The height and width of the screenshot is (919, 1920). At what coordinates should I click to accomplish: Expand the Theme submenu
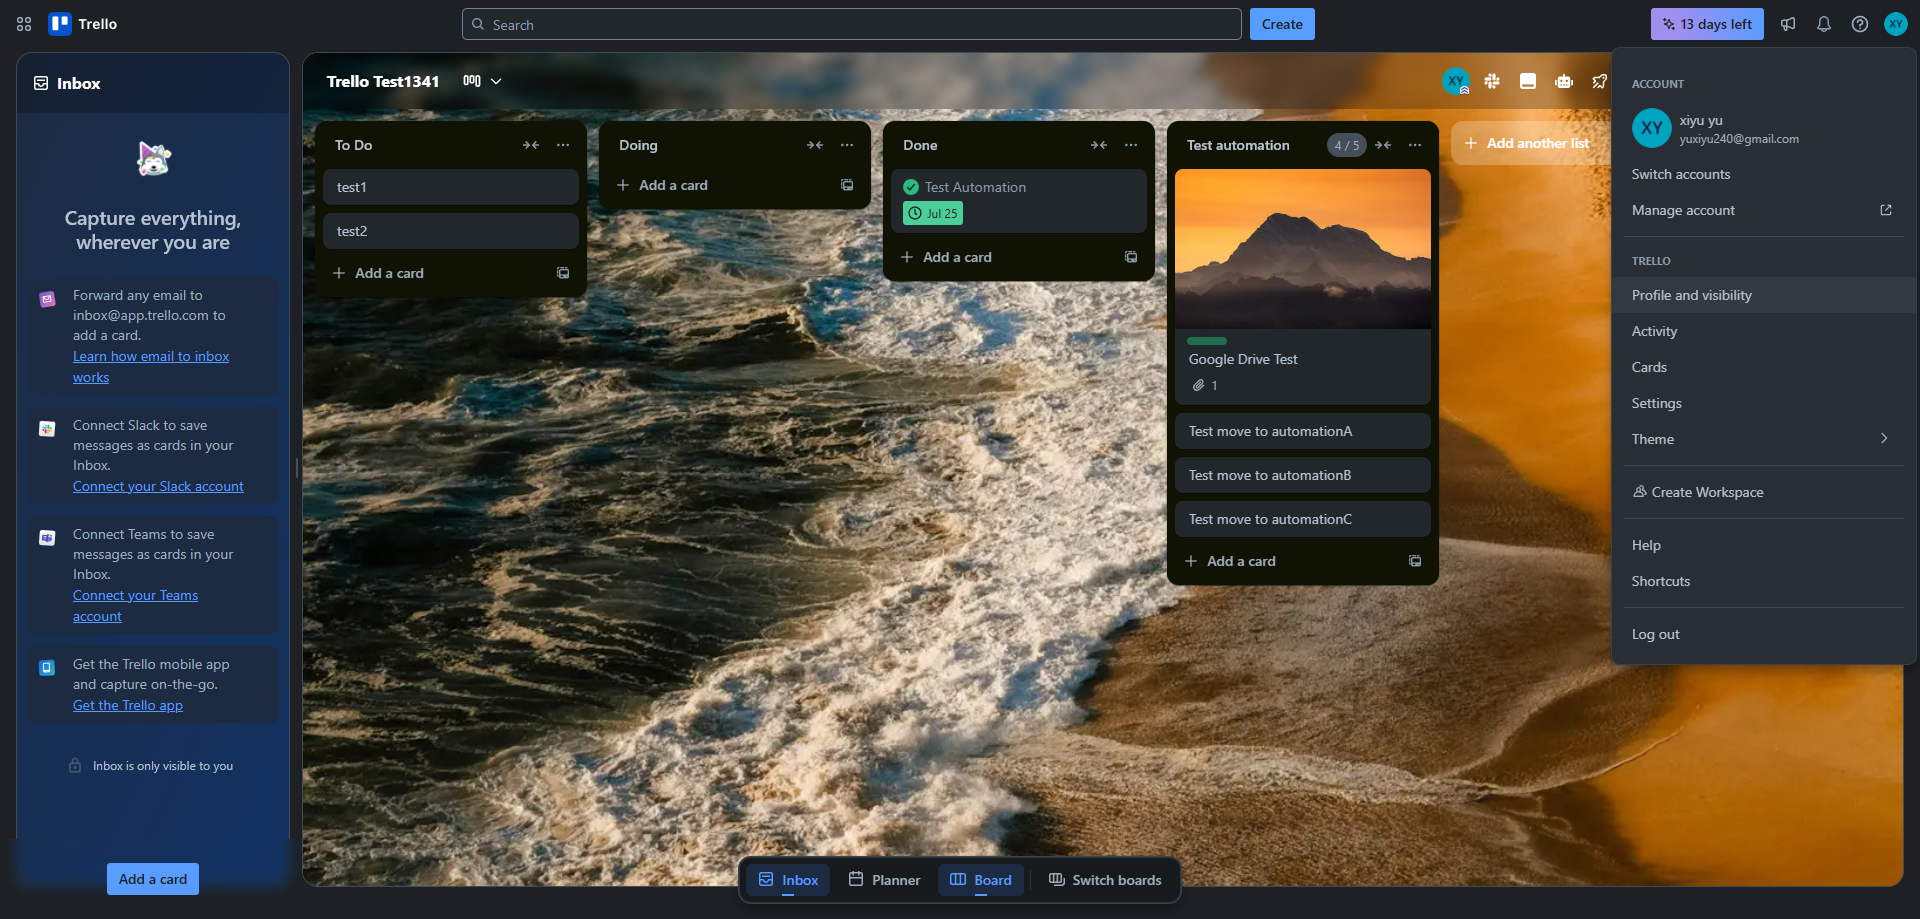tap(1764, 439)
